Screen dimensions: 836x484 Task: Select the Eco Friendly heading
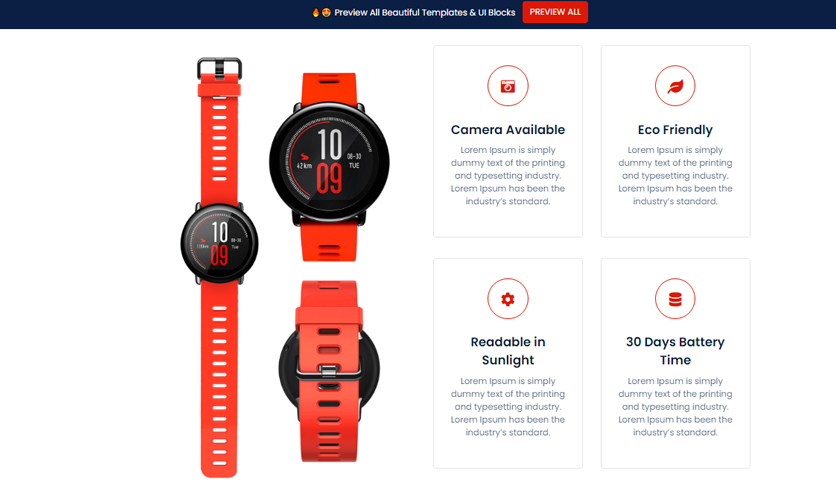[675, 130]
